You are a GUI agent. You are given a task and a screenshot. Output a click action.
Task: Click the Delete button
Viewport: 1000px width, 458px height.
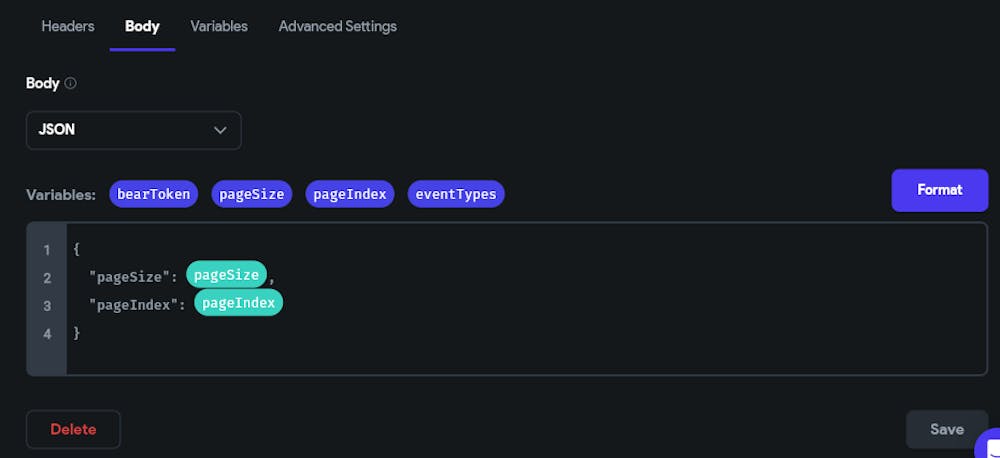pyautogui.click(x=73, y=429)
